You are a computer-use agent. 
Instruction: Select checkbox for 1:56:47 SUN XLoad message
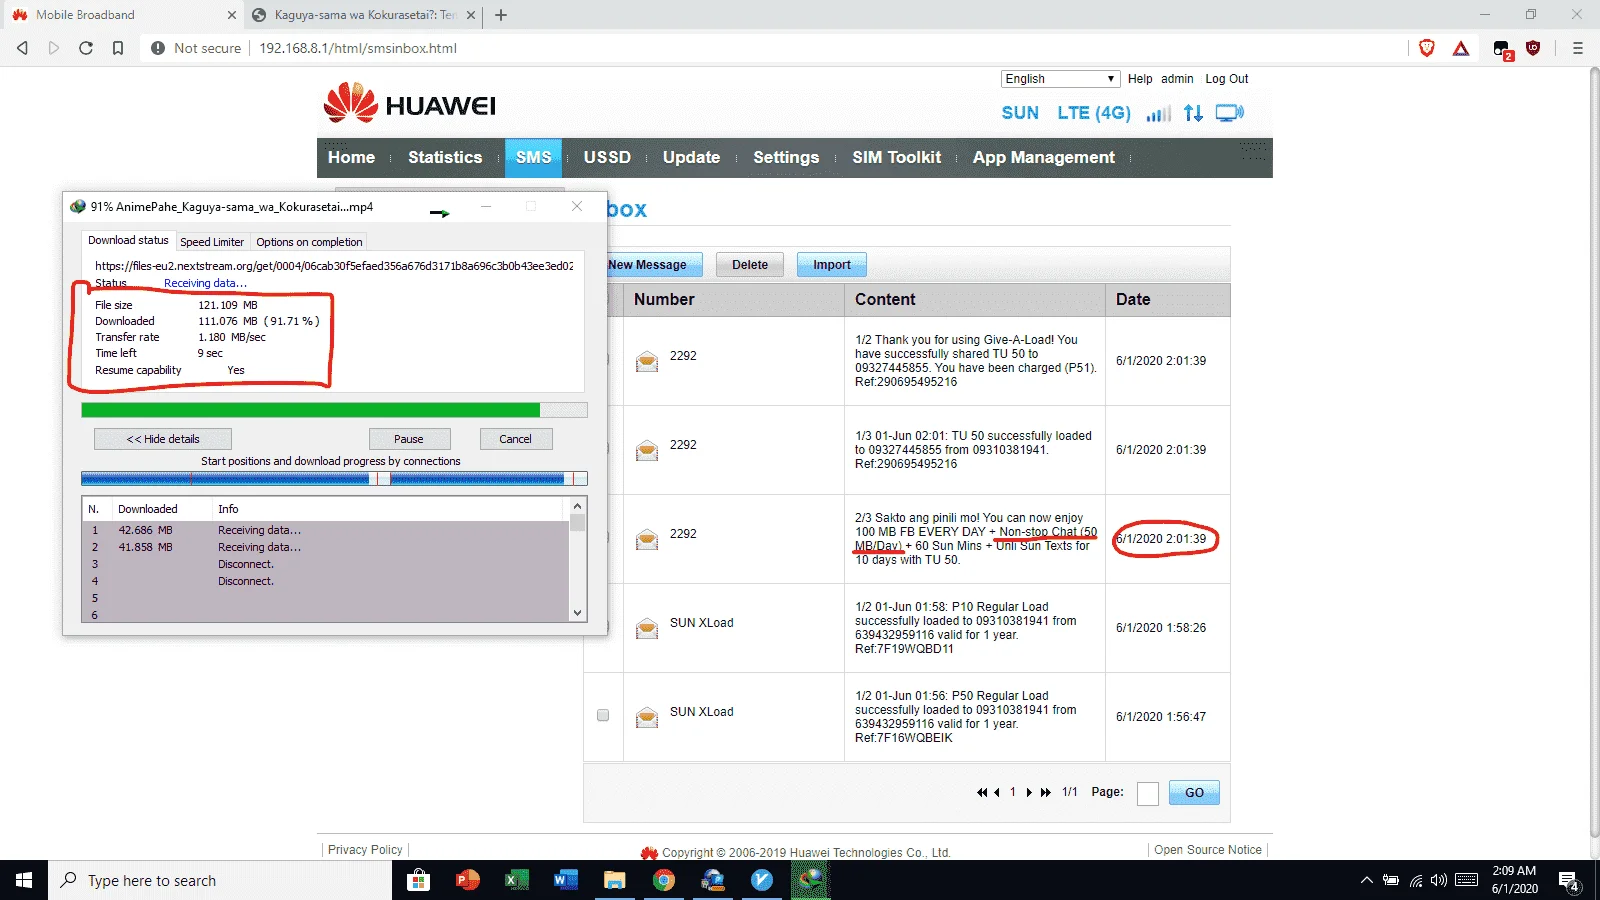pos(602,715)
